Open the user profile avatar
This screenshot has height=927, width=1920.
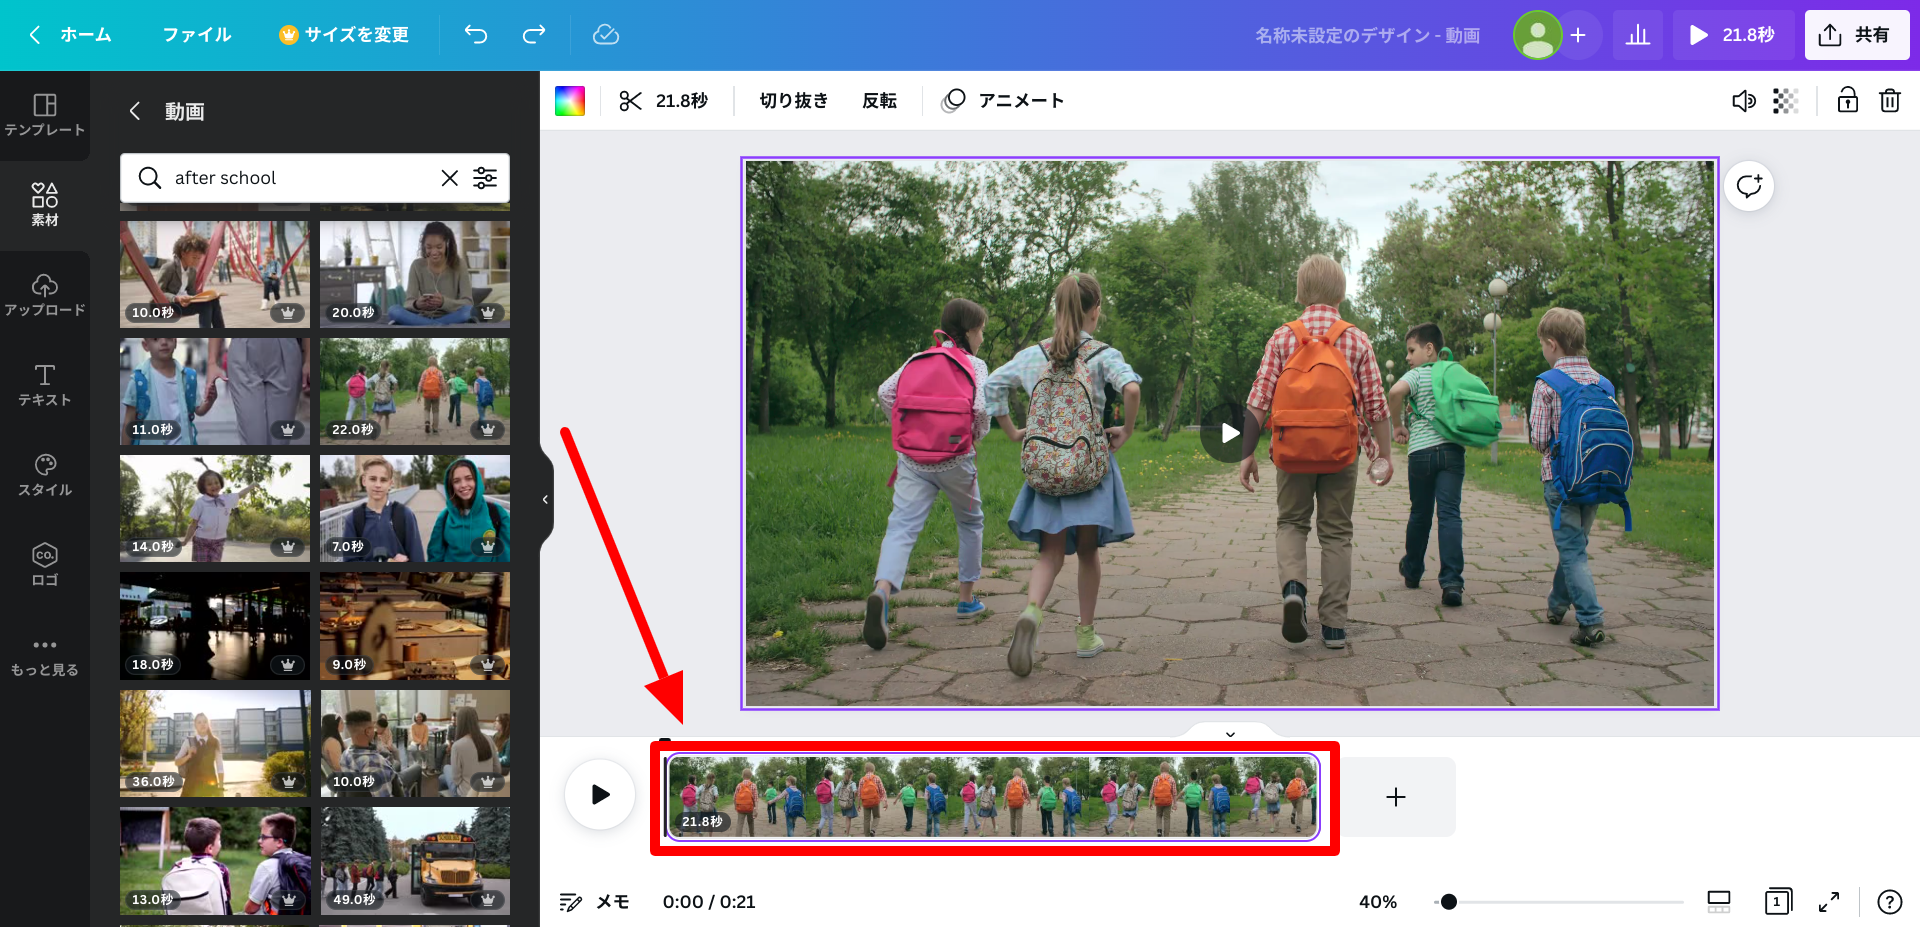point(1538,35)
